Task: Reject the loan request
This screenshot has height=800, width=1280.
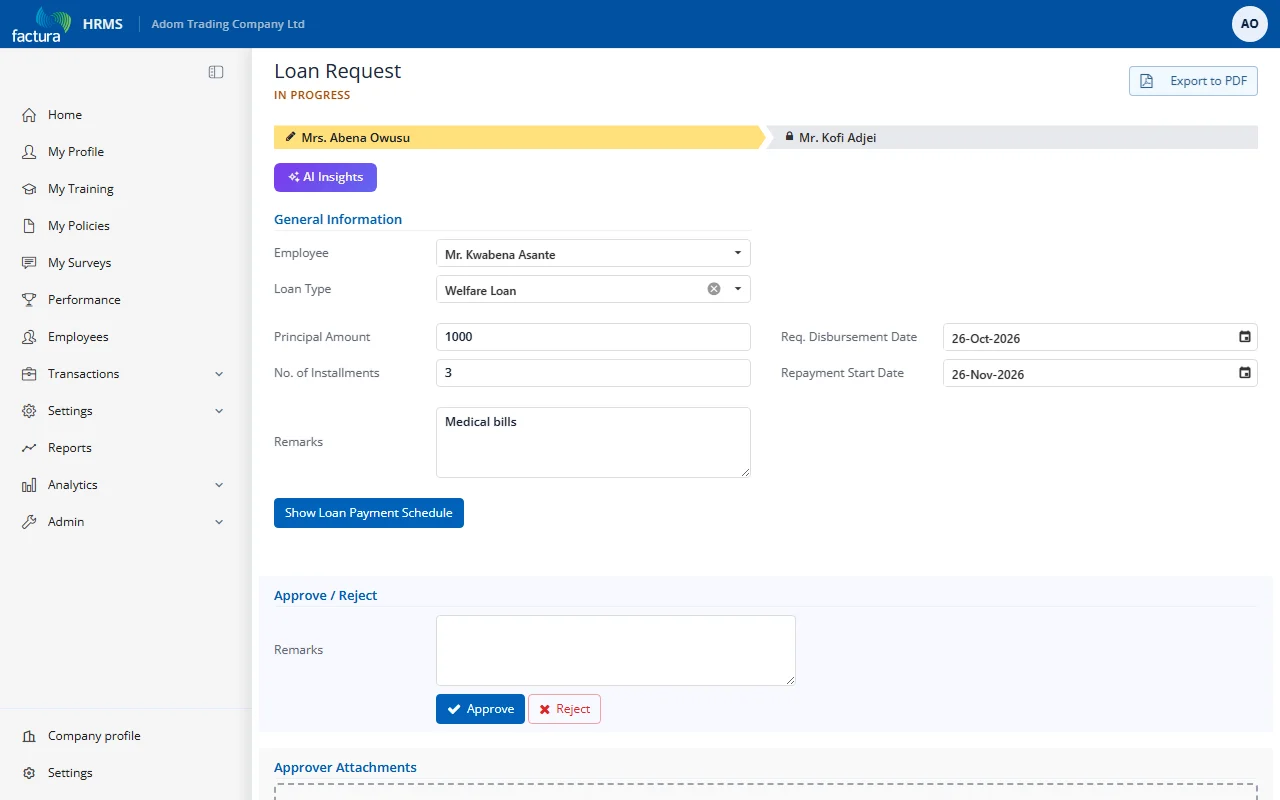Action: 564,709
